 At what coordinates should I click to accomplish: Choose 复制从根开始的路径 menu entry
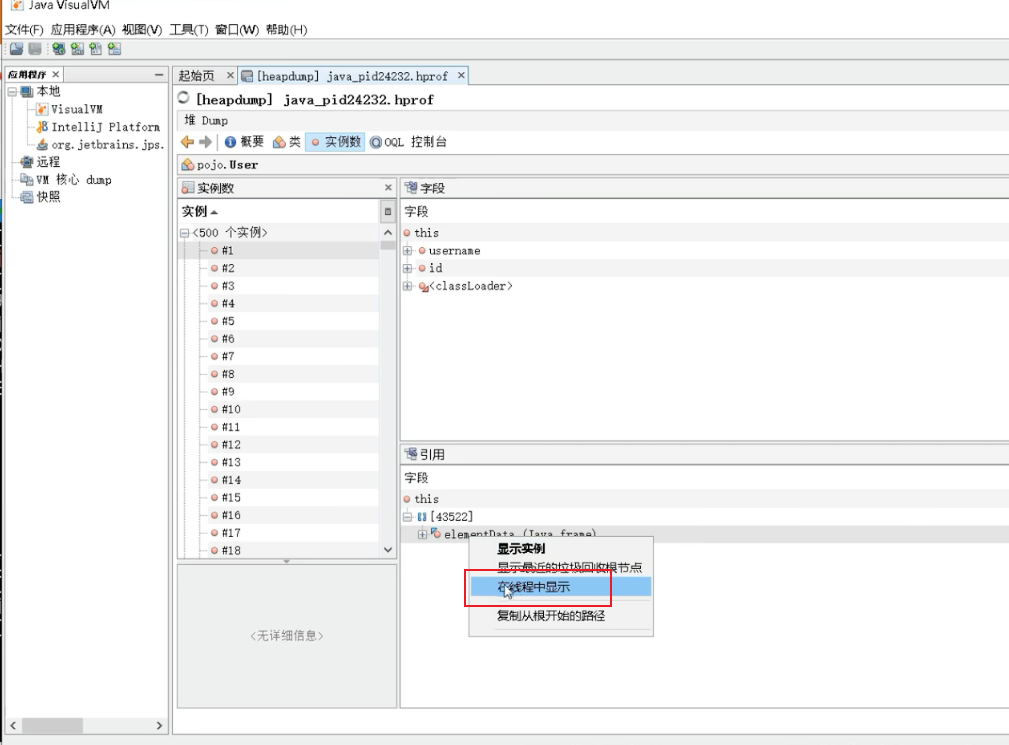[x=561, y=616]
